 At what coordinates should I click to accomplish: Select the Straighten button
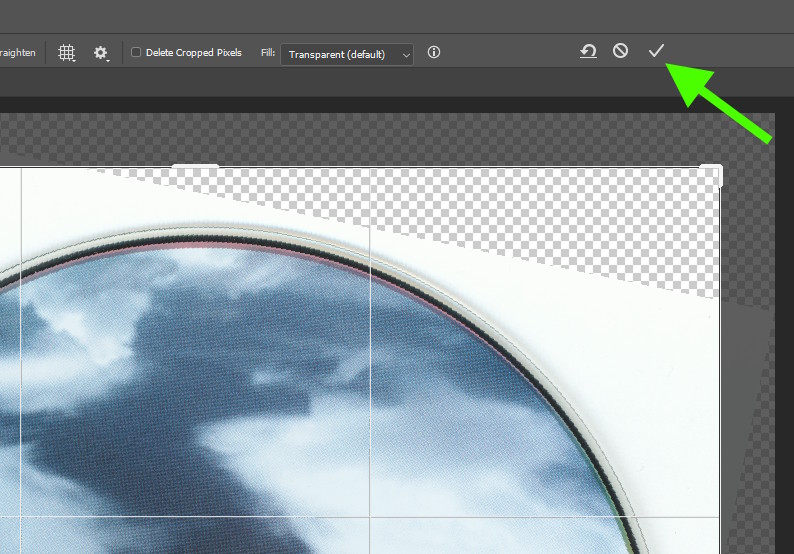tap(18, 53)
